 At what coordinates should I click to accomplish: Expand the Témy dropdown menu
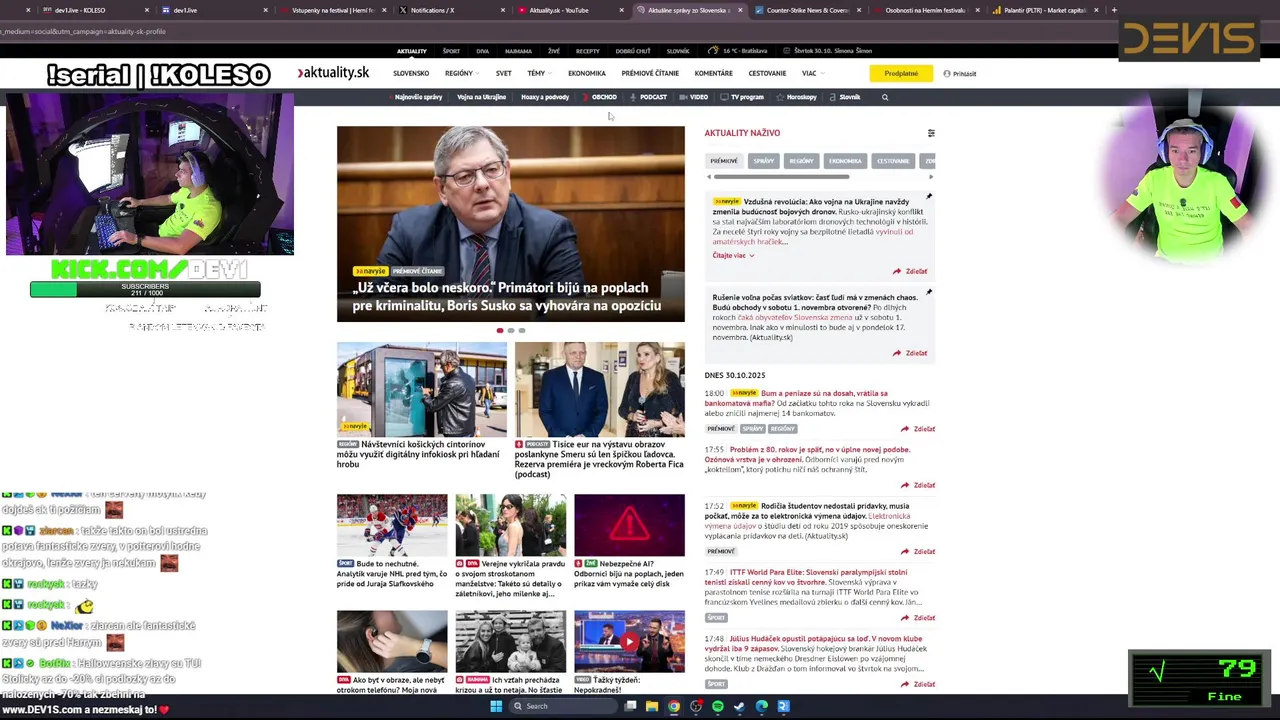[x=538, y=73]
